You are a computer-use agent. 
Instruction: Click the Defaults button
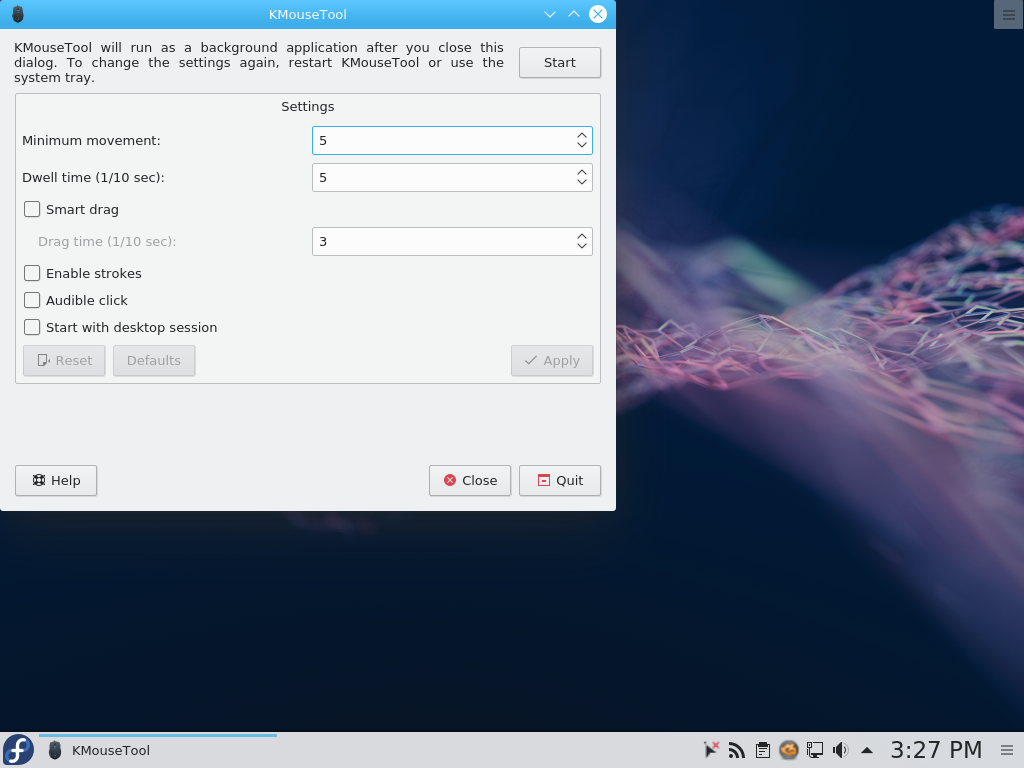click(154, 360)
